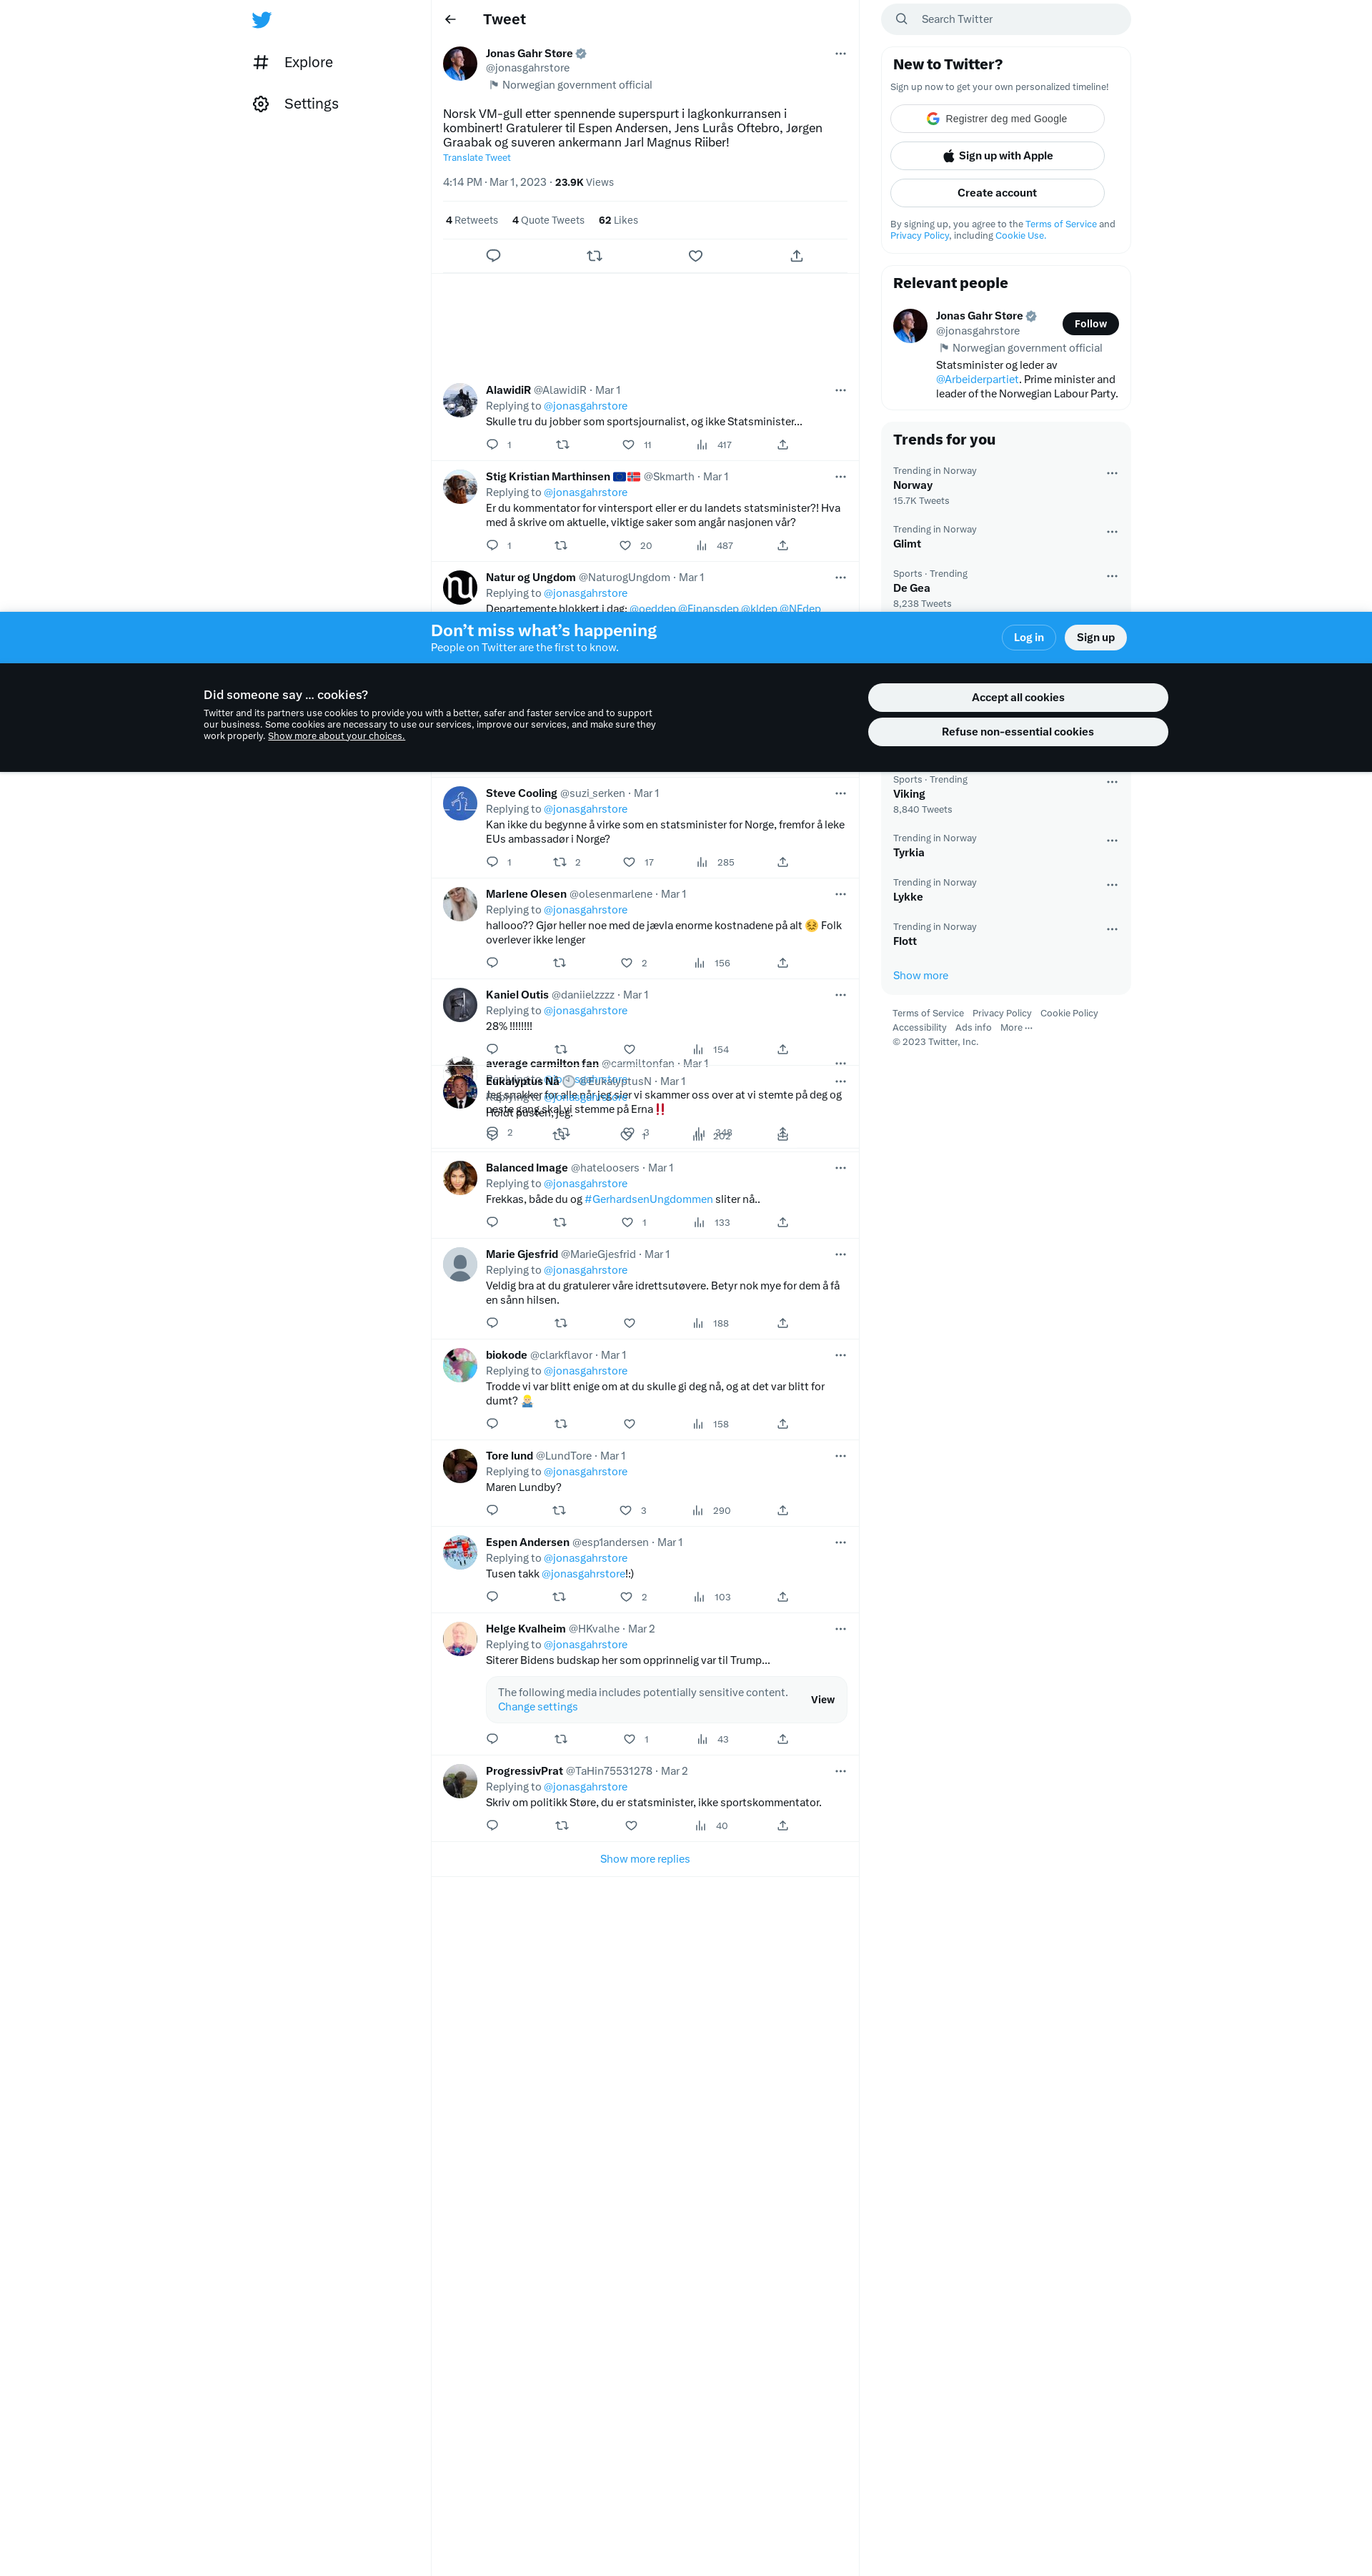Viewport: 1372px width, 2576px height.
Task: Share ProgressivPrat's reply
Action: click(782, 1826)
